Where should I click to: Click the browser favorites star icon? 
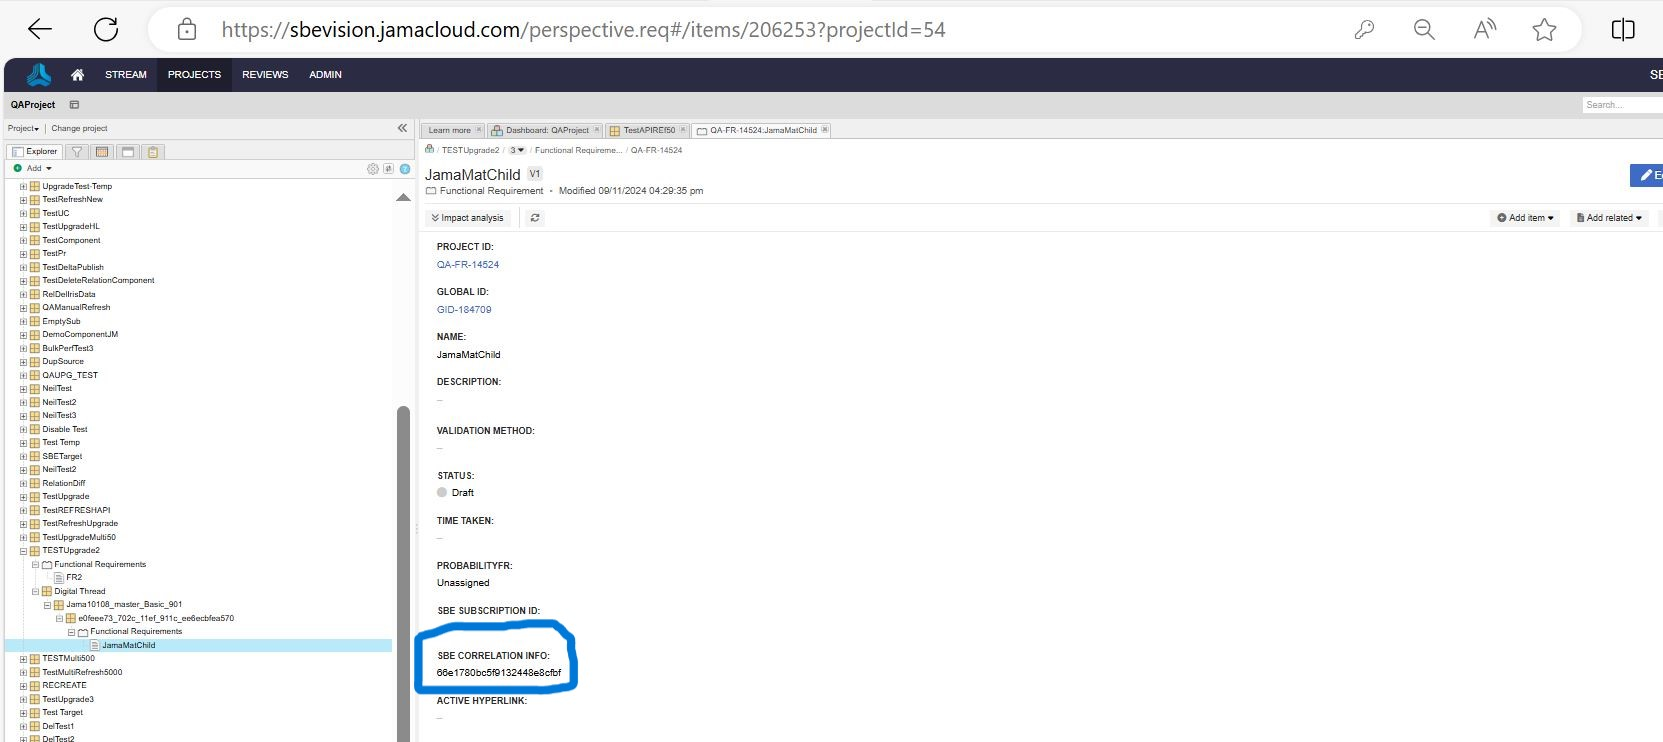(x=1544, y=30)
